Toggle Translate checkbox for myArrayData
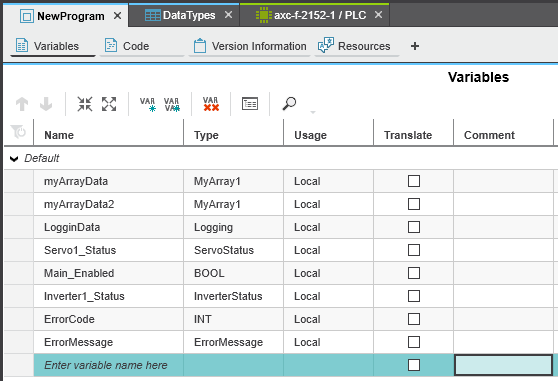558x381 pixels. [x=414, y=181]
